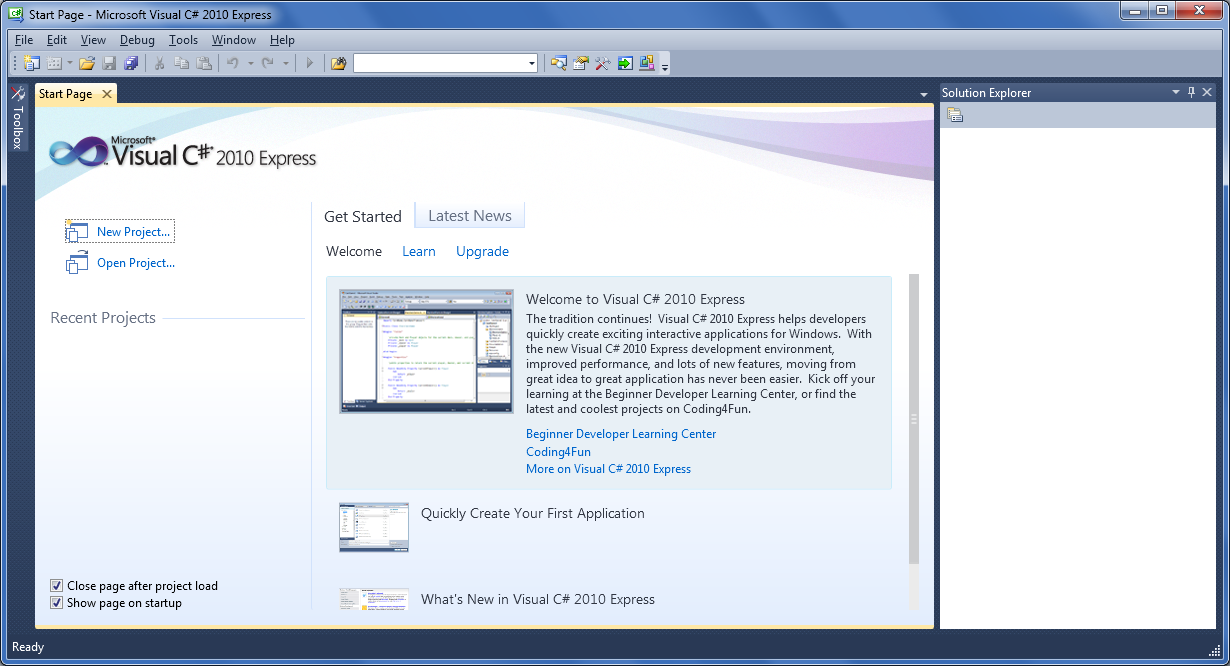Open the Toolbox from the left sidebar tab
Screen dimensions: 1230x666
[17, 130]
